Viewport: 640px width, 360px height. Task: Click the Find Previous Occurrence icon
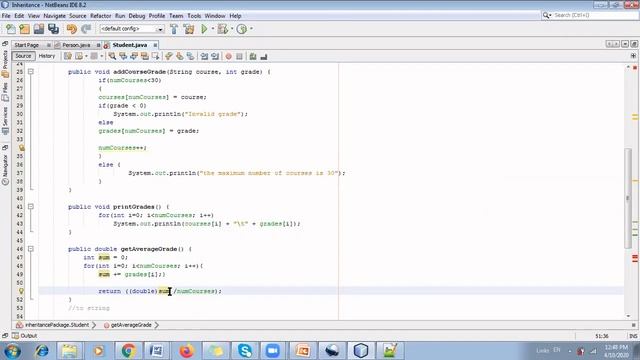(x=123, y=56)
